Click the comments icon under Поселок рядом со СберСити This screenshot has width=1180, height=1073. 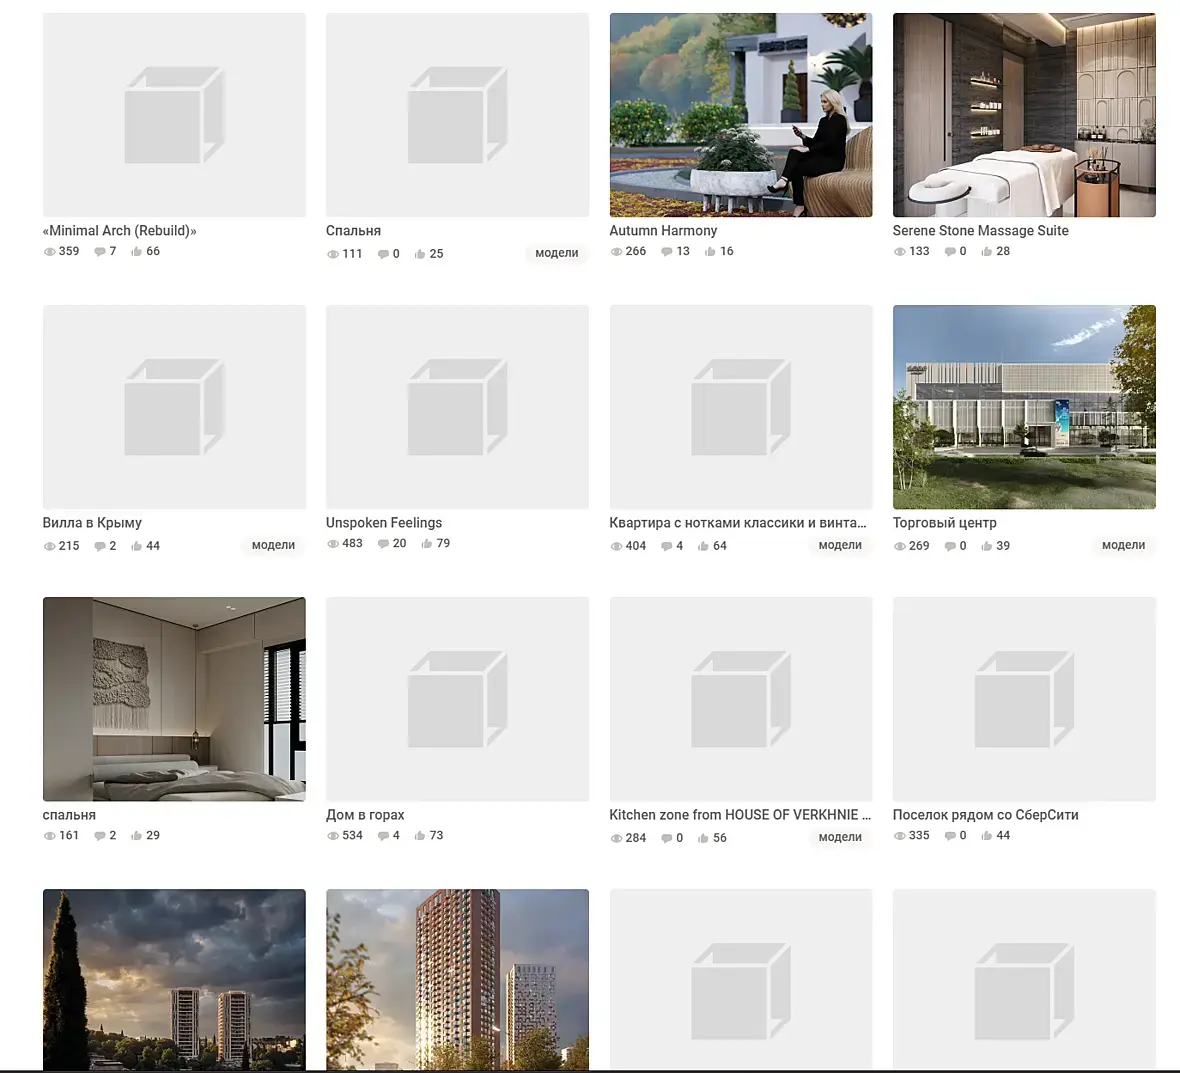[x=950, y=835]
